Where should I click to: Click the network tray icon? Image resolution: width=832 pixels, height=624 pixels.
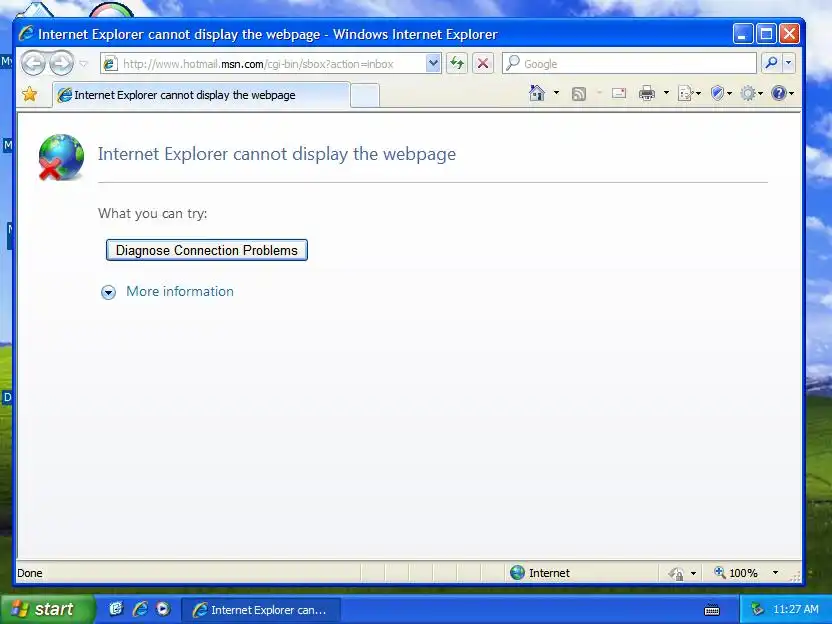pos(758,609)
